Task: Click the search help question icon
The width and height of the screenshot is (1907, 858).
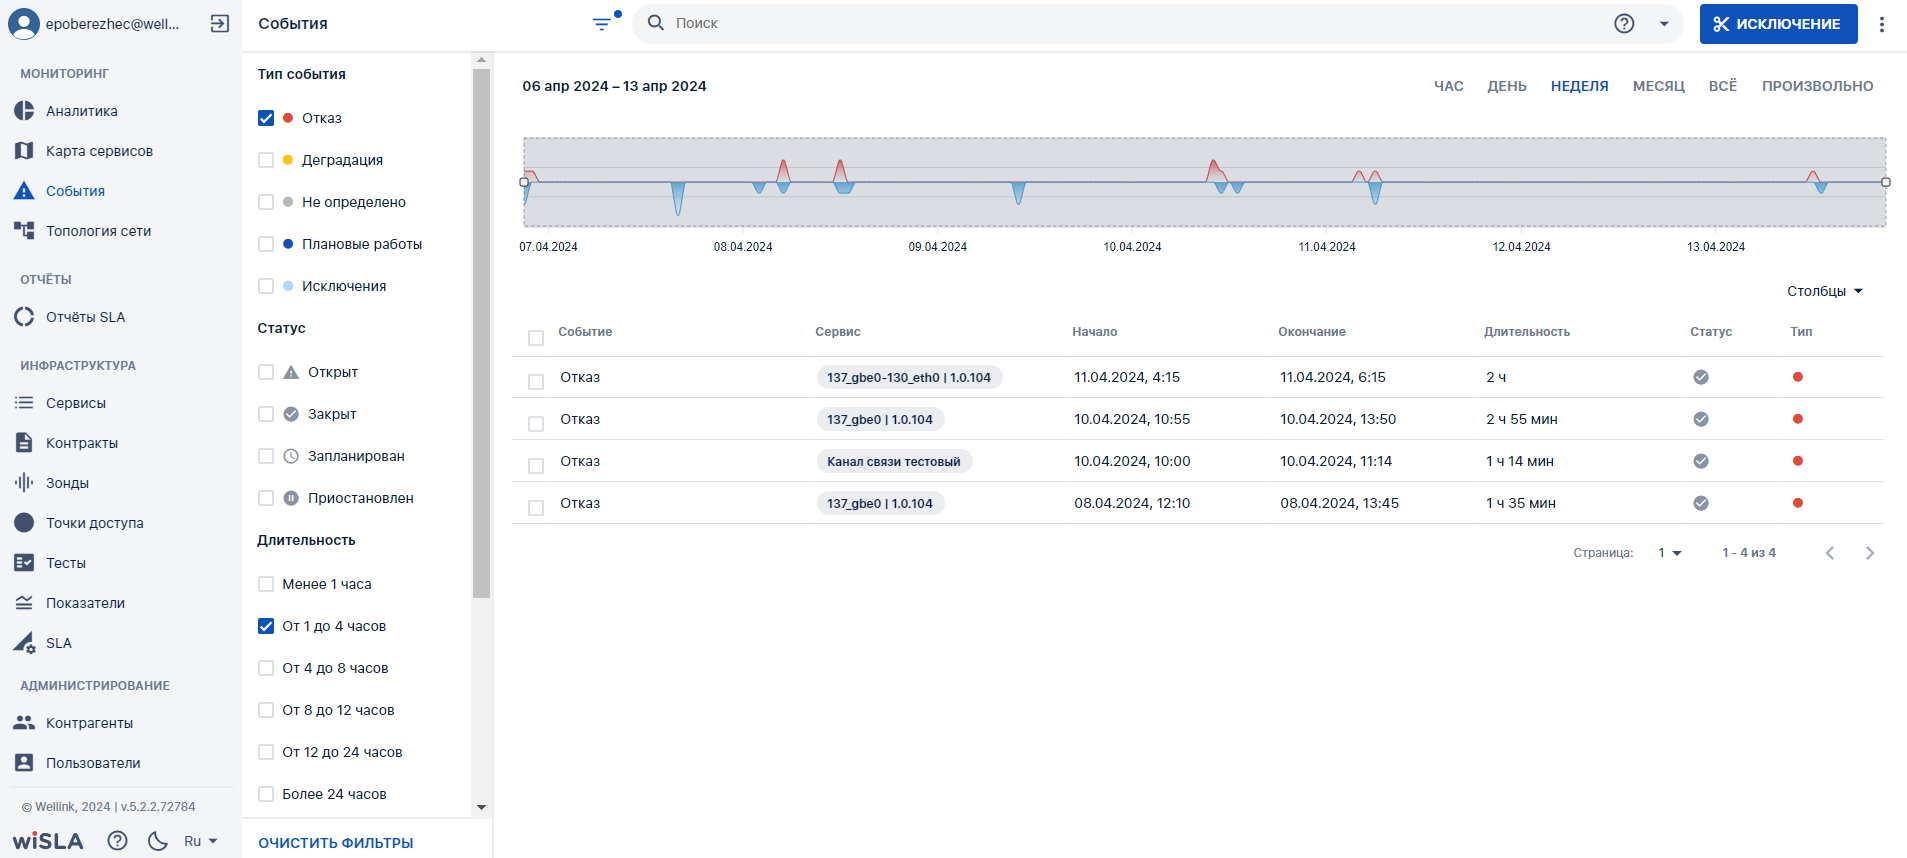Action: click(1624, 24)
